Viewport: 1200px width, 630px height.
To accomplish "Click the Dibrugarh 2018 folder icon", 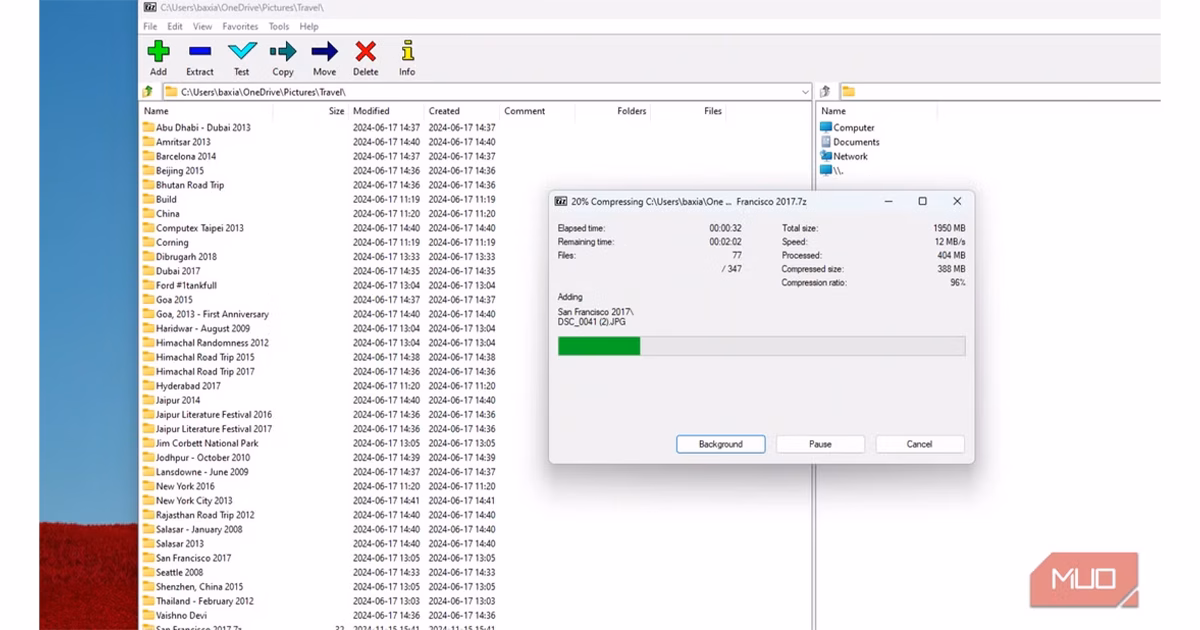I will [148, 256].
